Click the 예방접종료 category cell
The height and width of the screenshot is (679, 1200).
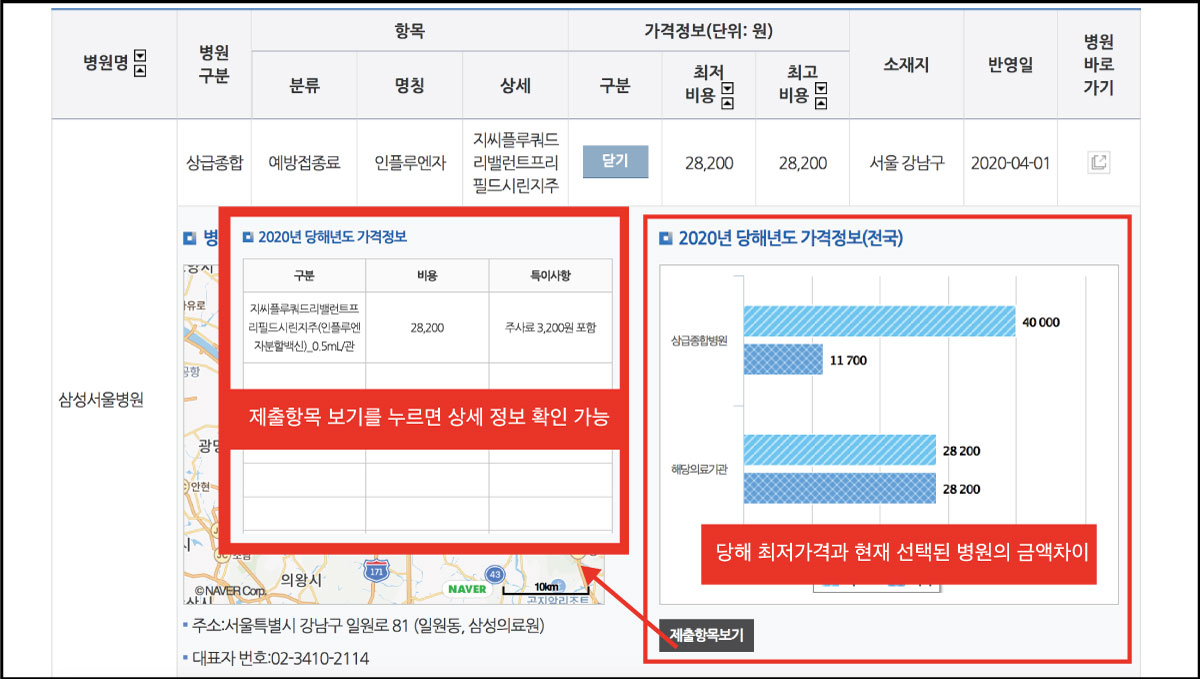pyautogui.click(x=304, y=162)
